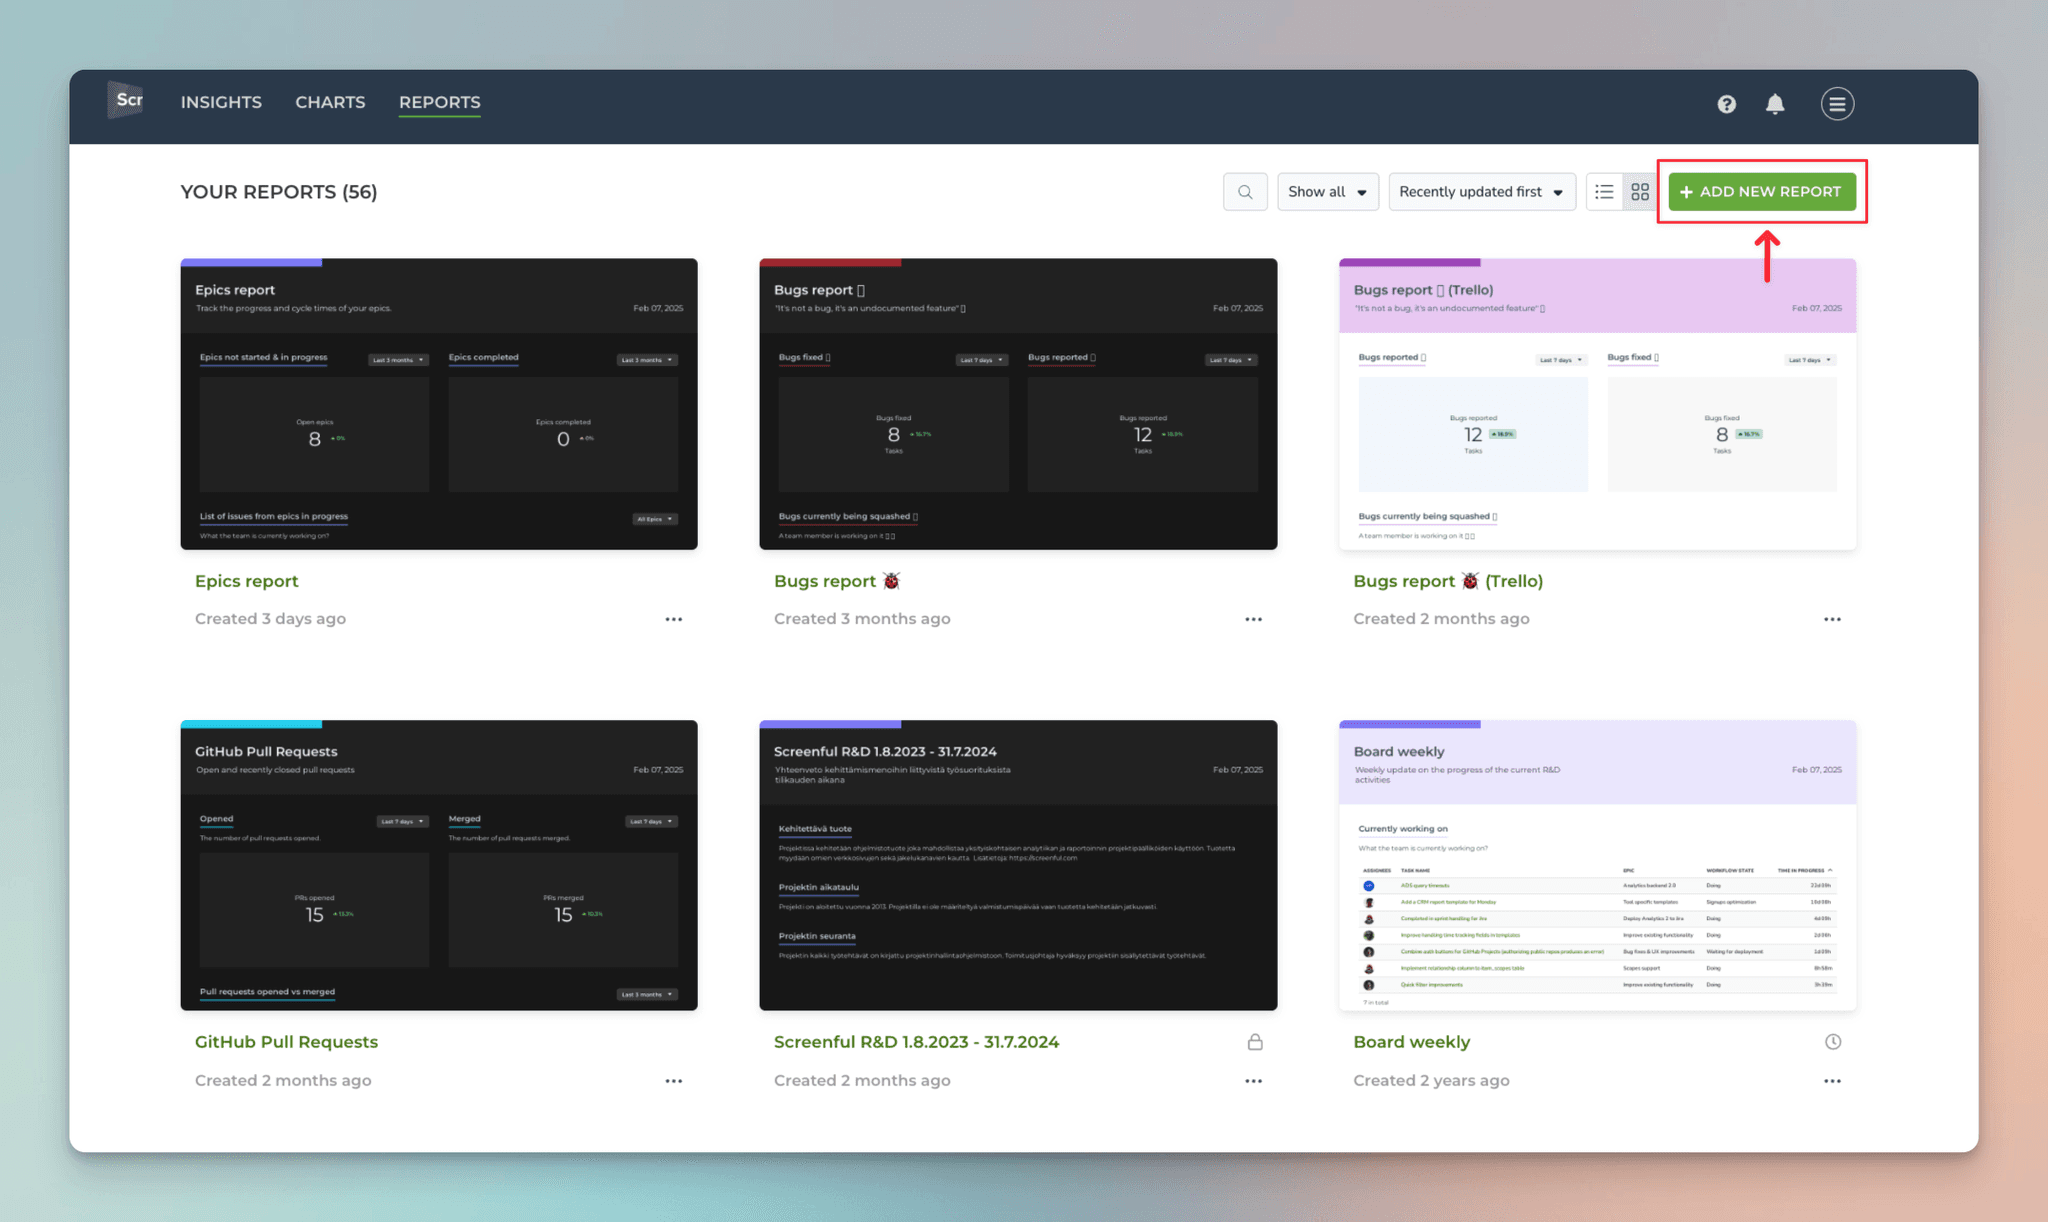The height and width of the screenshot is (1222, 2048).
Task: Open the hamburger account menu
Action: point(1837,104)
